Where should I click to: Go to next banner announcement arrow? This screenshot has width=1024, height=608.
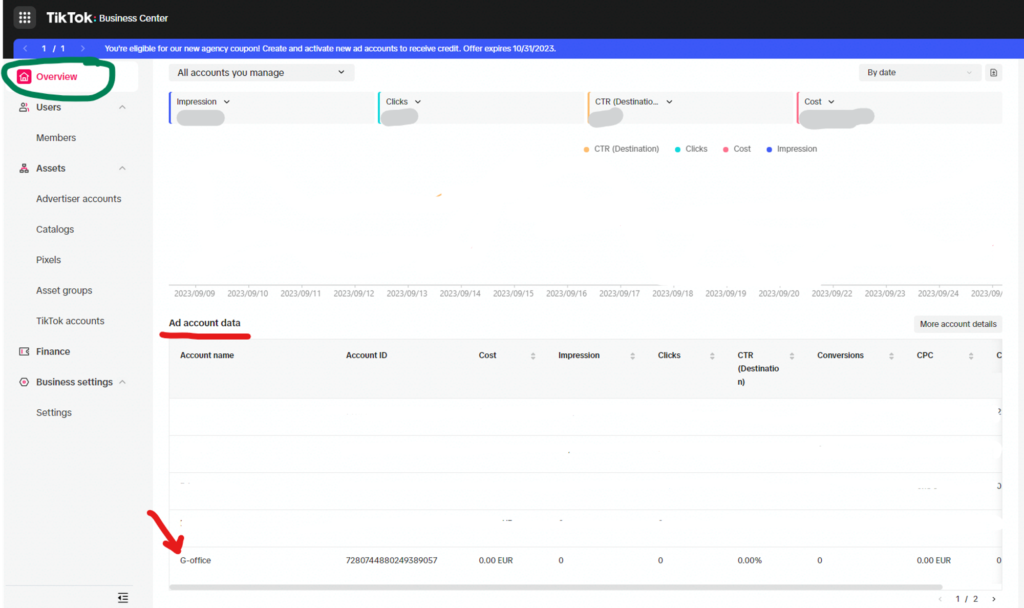pos(82,48)
